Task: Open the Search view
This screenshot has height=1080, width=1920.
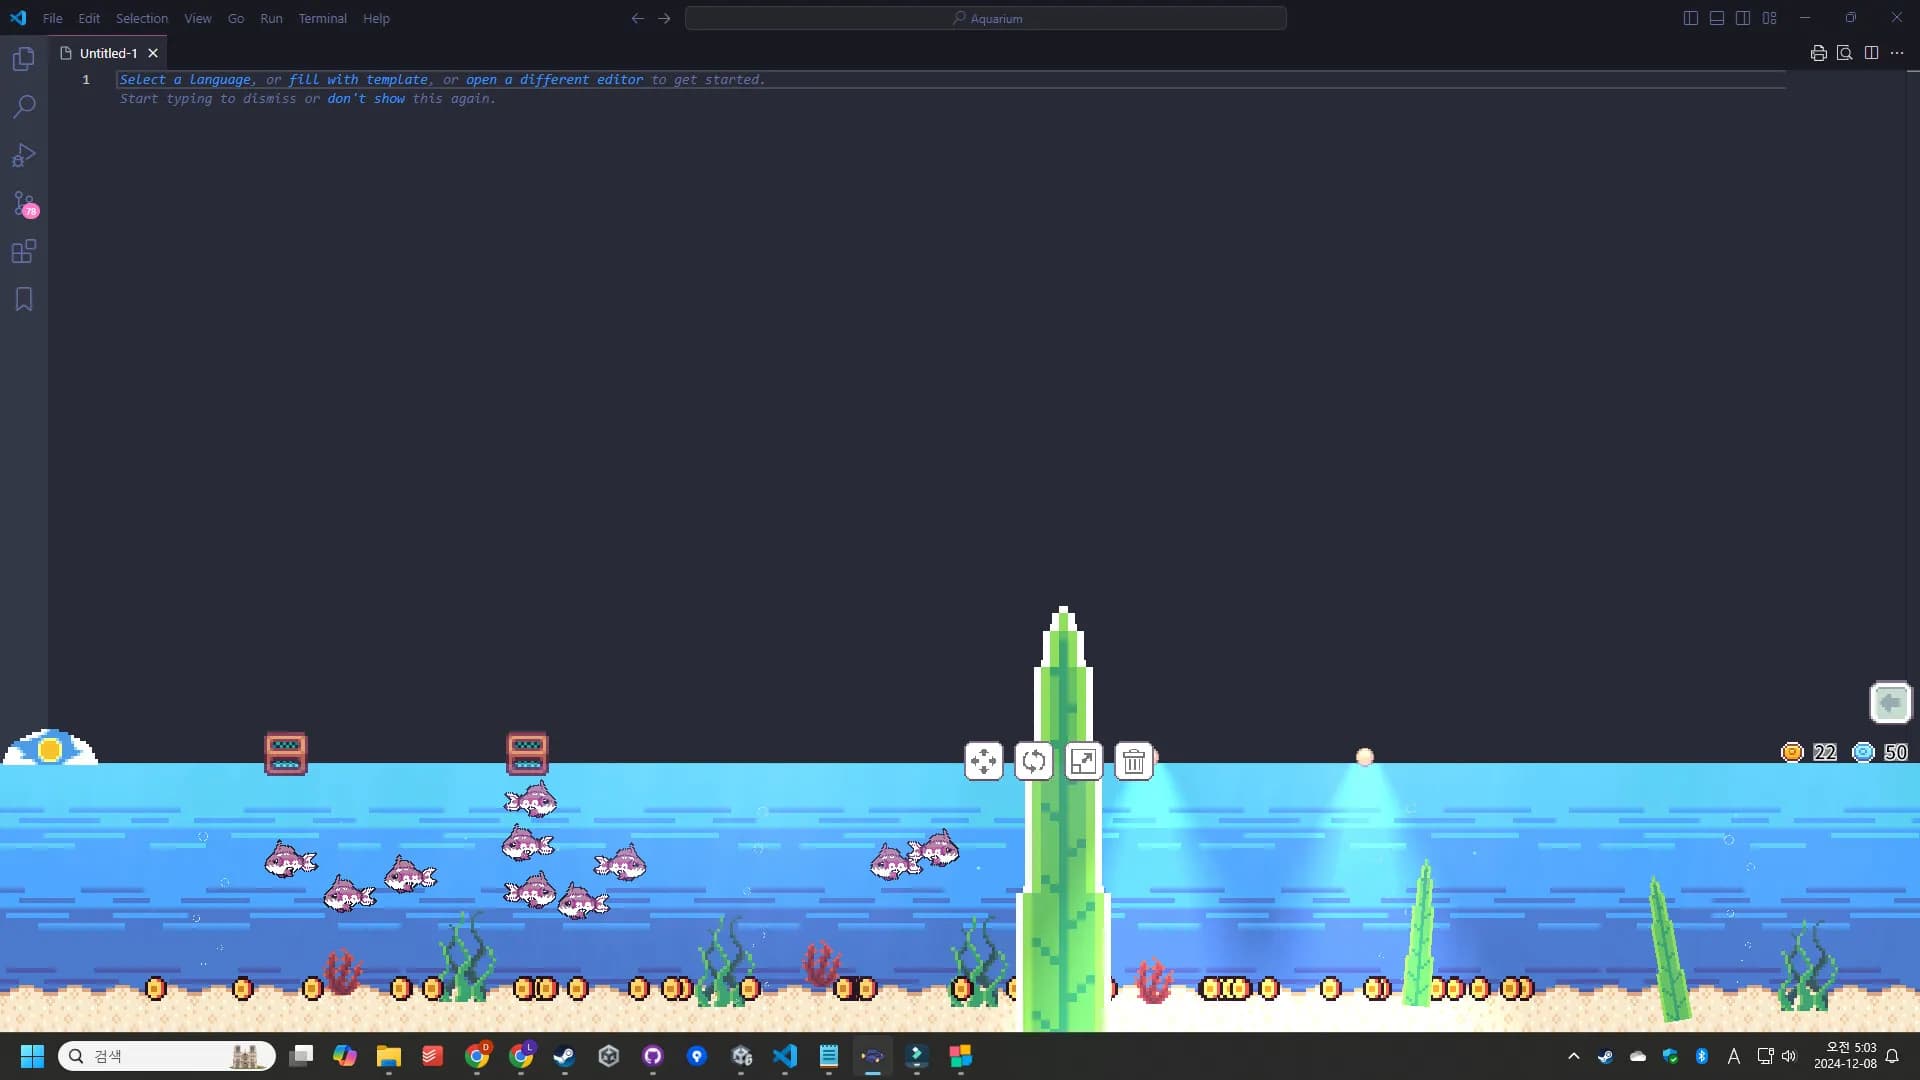Action: coord(23,106)
